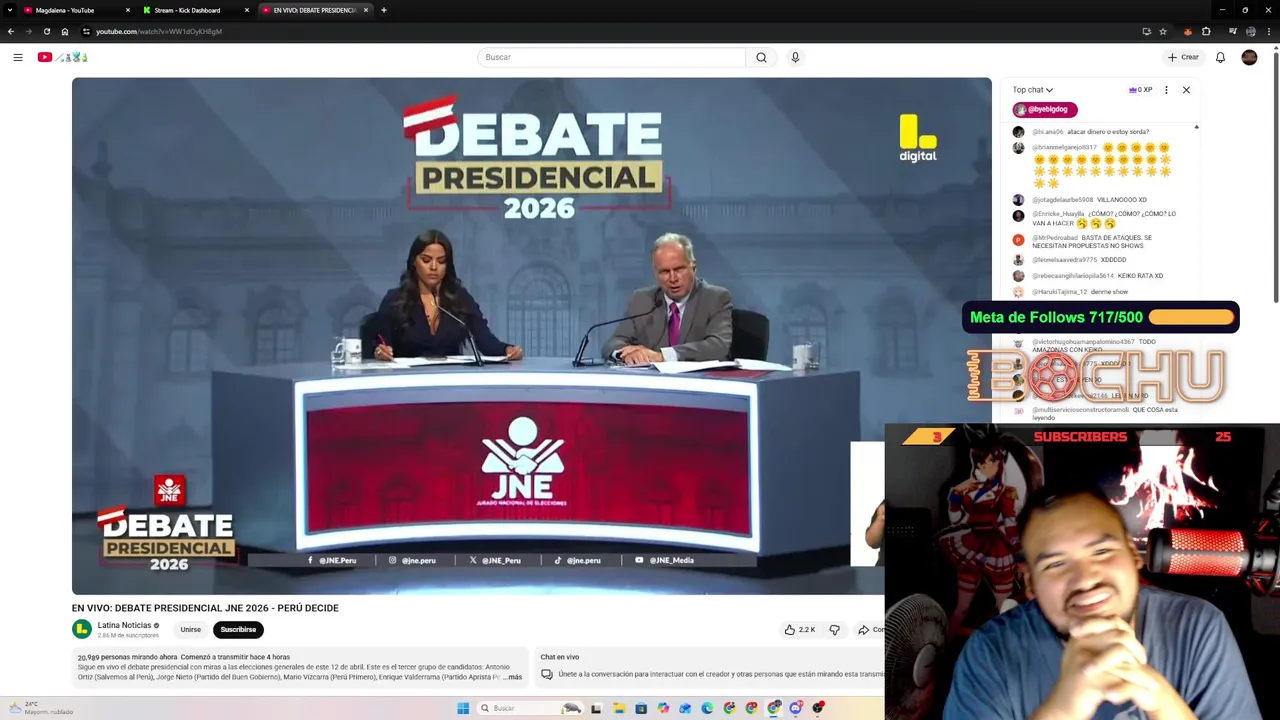The height and width of the screenshot is (720, 1280).
Task: Click the YouTube Buscar search field
Action: [x=611, y=57]
